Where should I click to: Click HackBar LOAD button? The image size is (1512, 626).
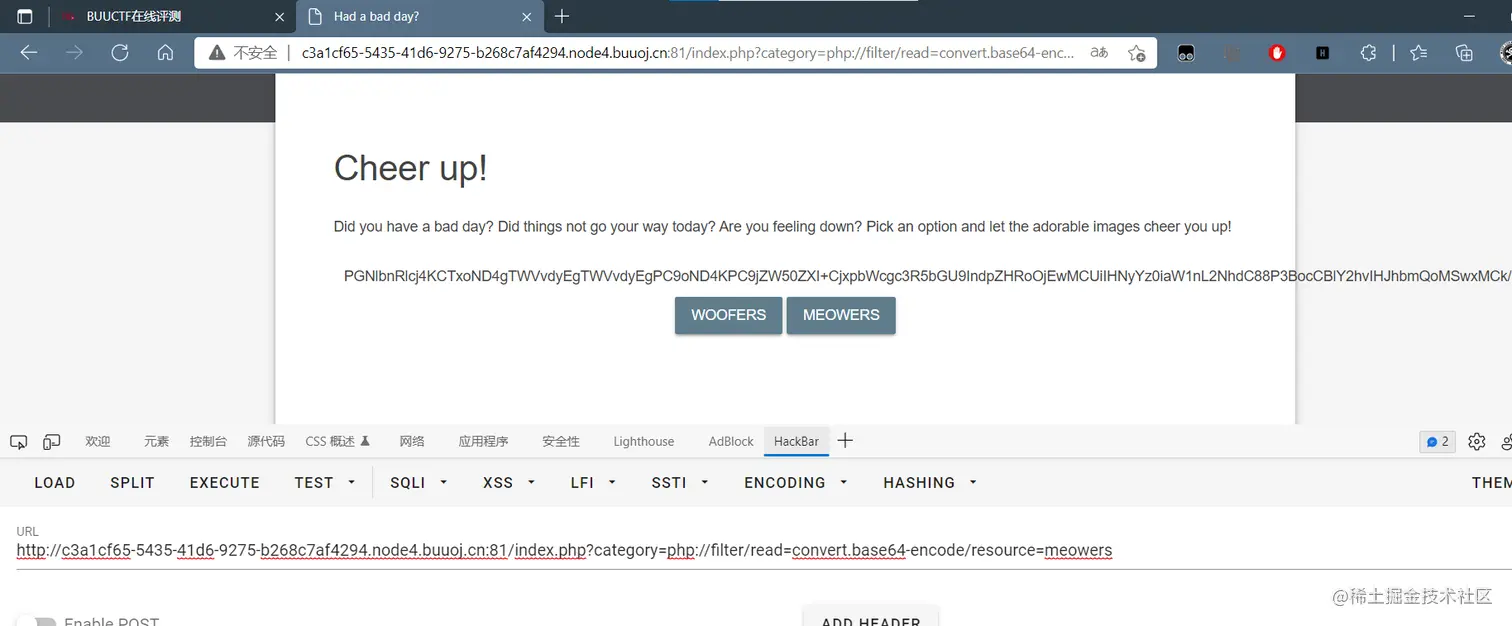click(x=55, y=482)
